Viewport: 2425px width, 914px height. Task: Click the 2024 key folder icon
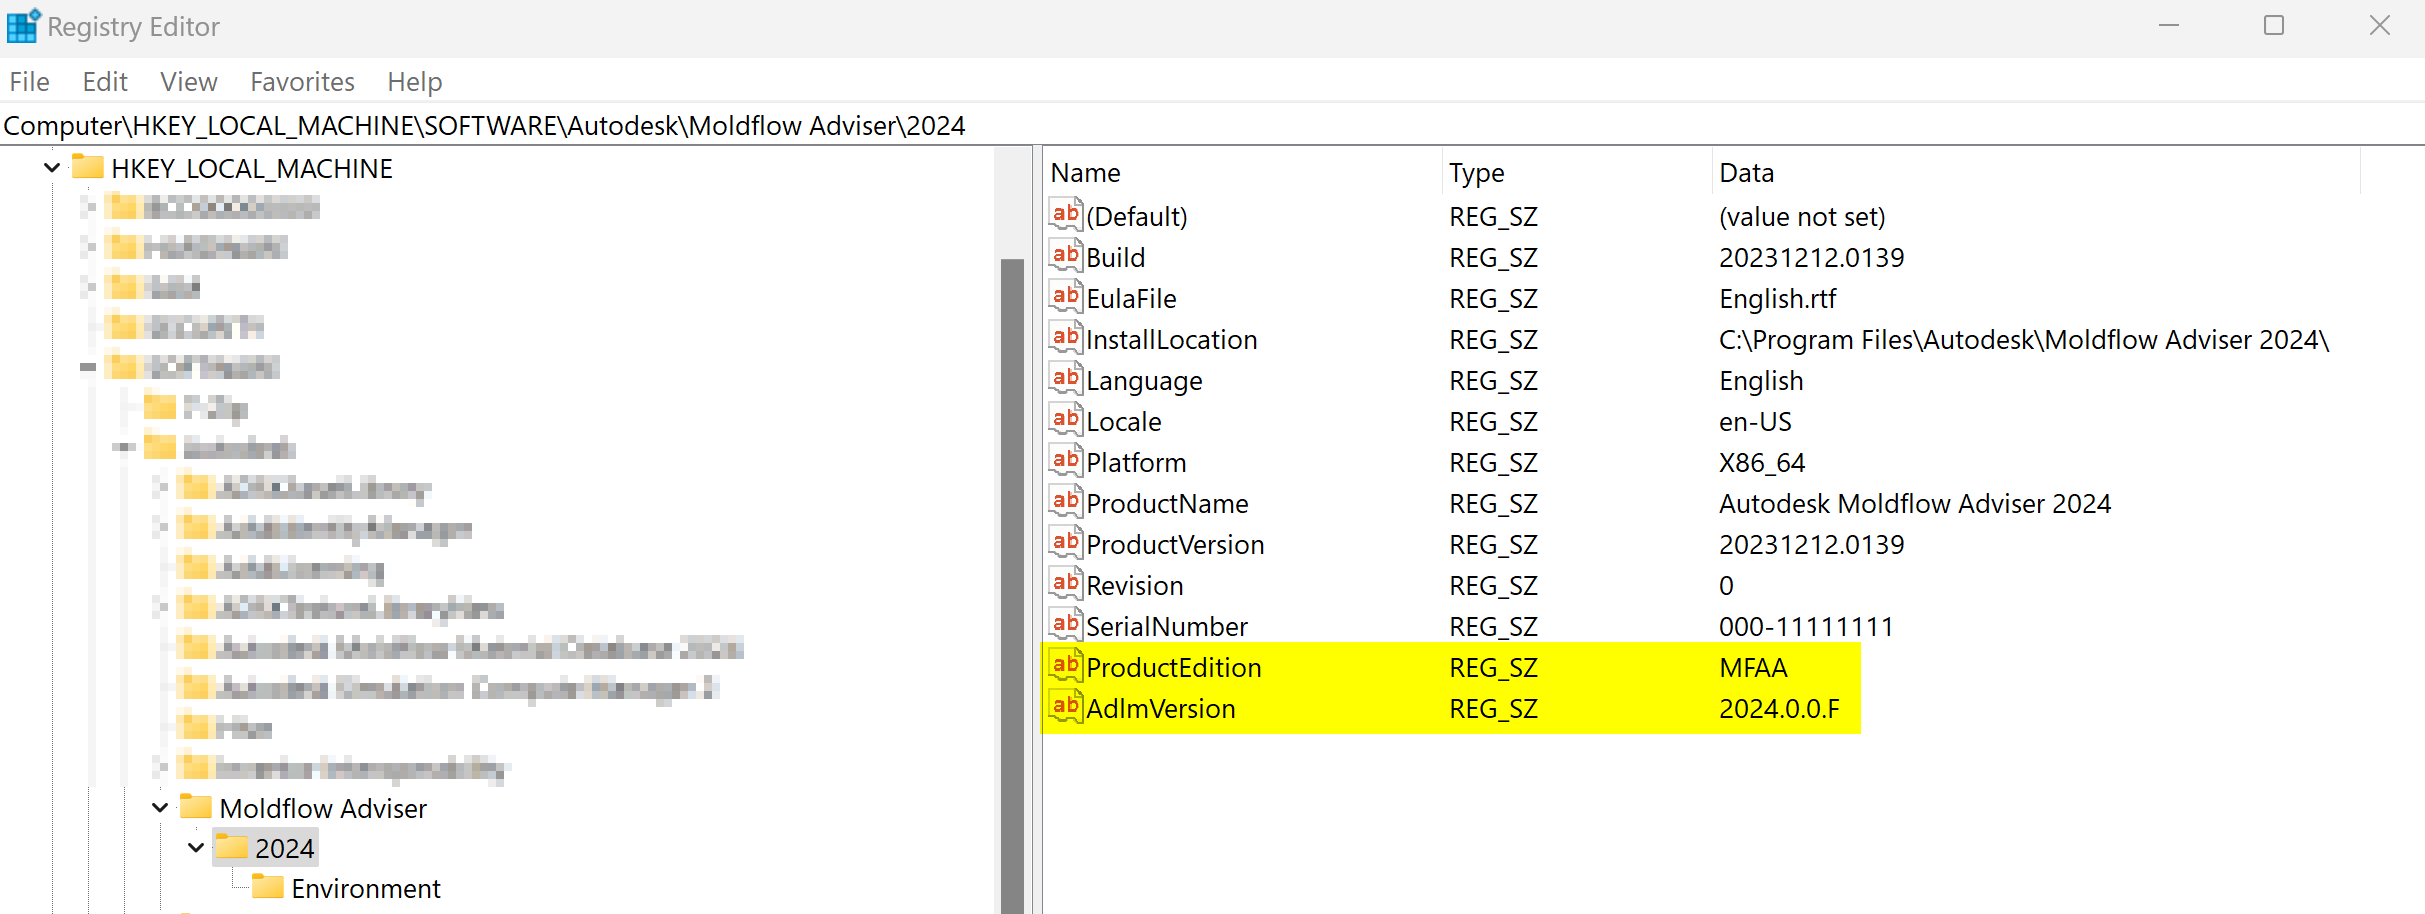click(232, 846)
